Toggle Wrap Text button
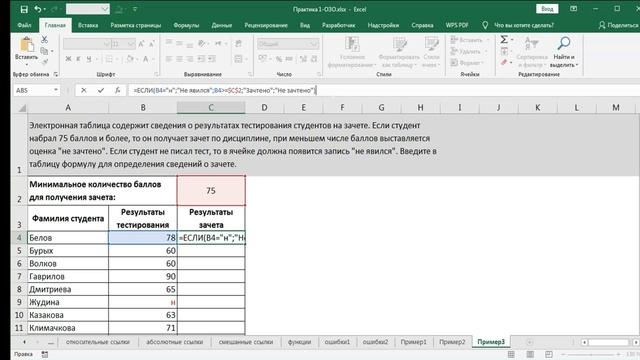 239,43
